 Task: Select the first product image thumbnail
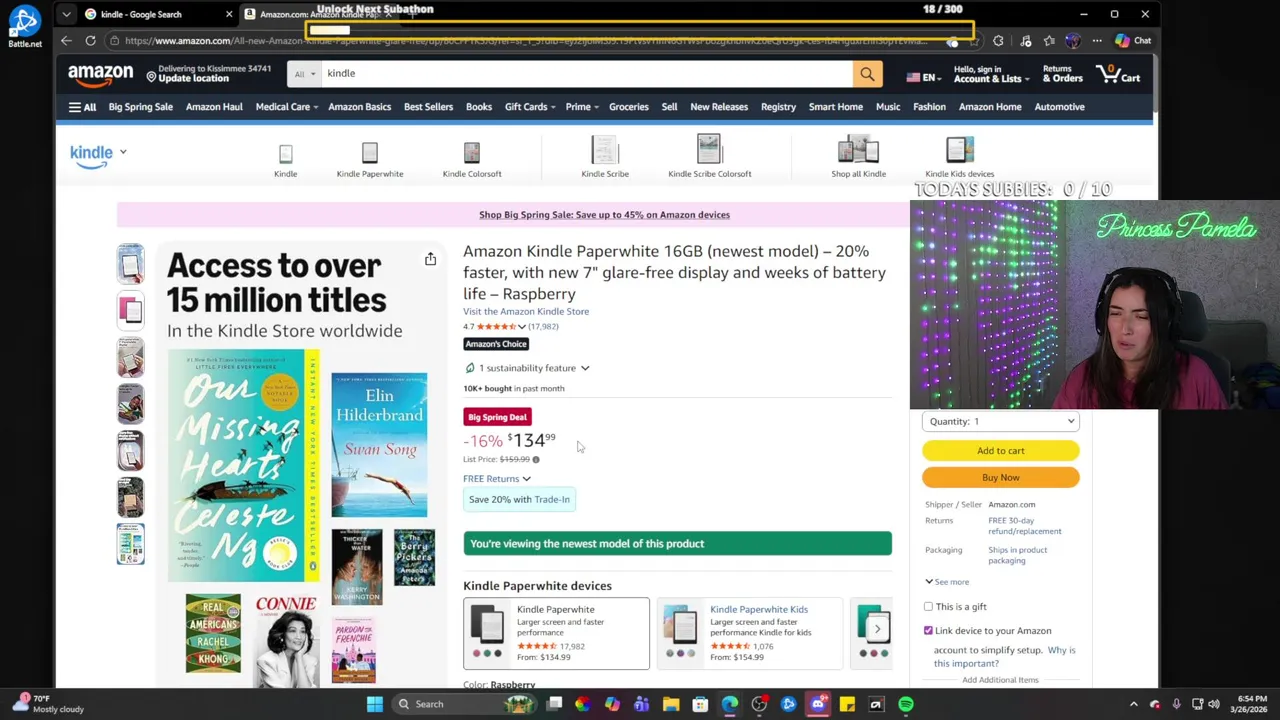130,264
